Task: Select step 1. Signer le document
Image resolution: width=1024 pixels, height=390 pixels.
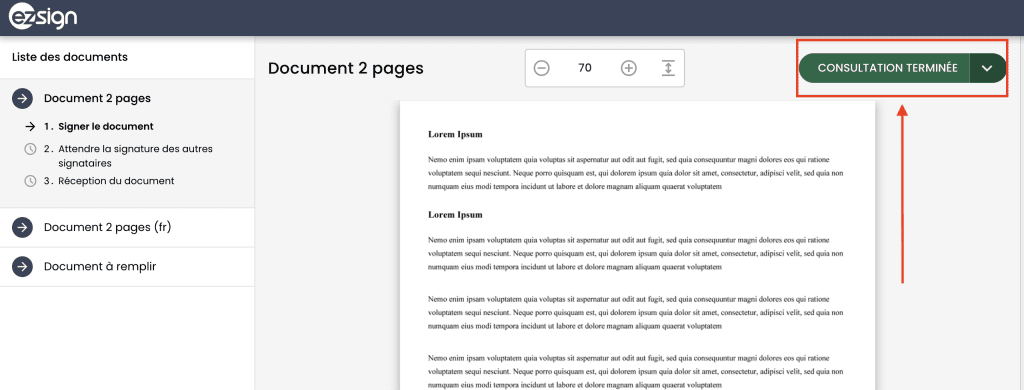Action: pyautogui.click(x=99, y=127)
